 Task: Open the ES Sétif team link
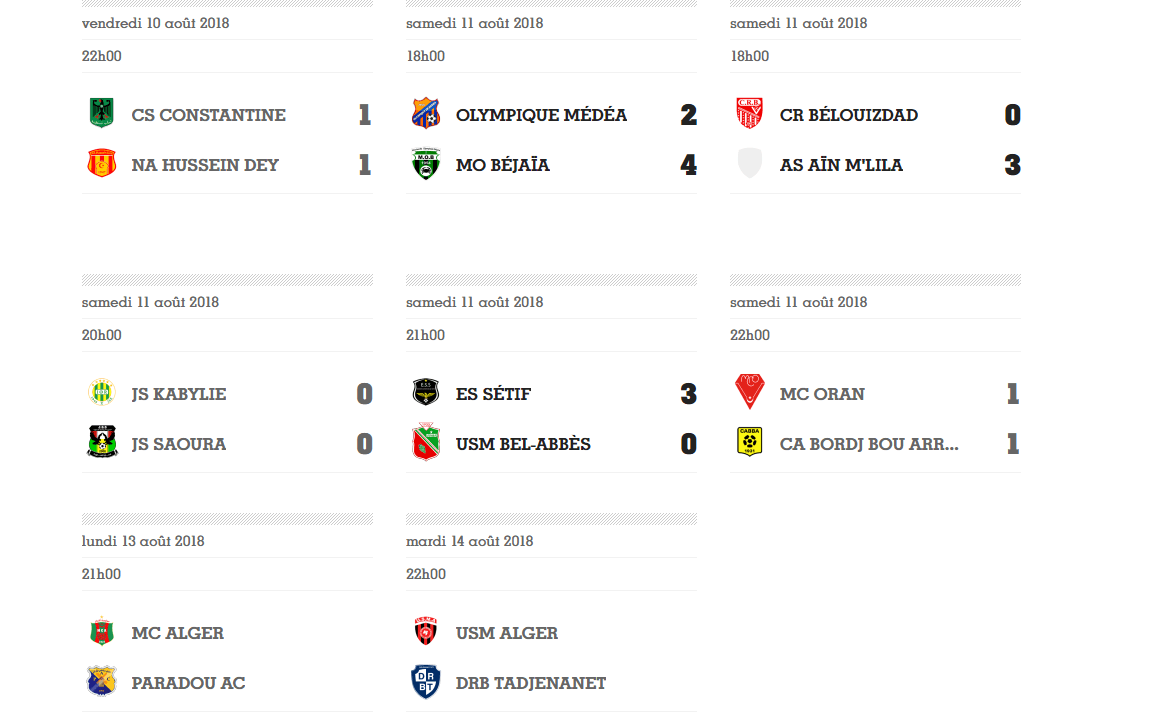tap(493, 394)
